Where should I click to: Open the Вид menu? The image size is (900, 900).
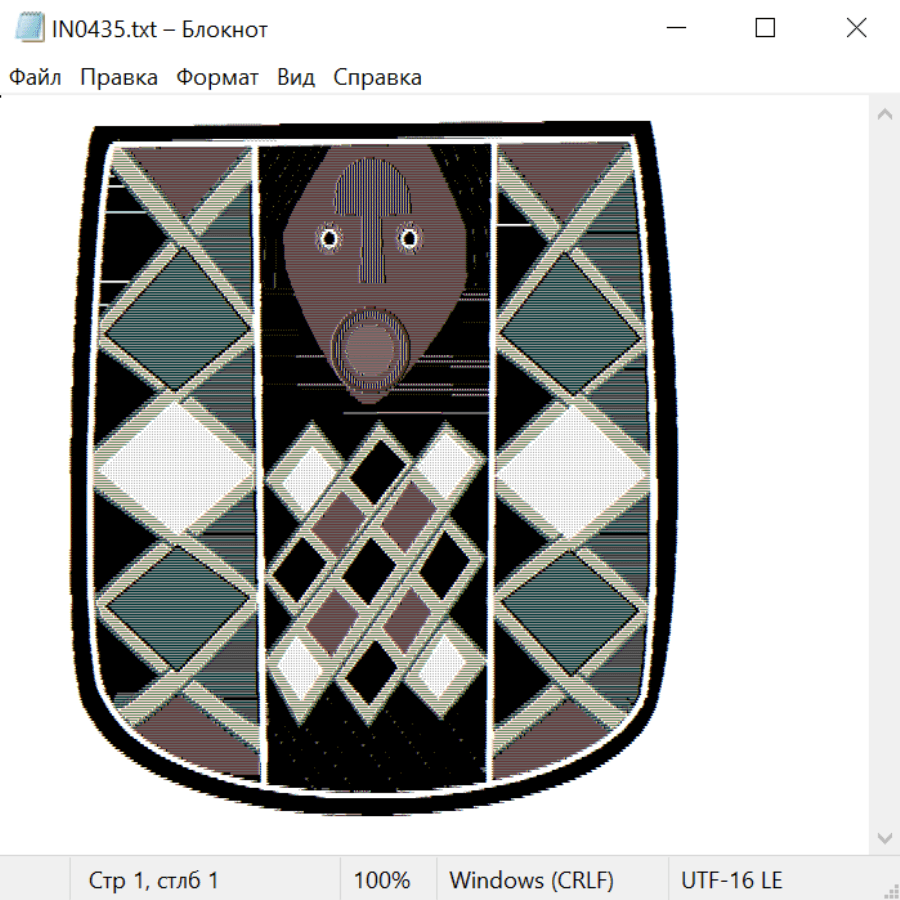[296, 77]
